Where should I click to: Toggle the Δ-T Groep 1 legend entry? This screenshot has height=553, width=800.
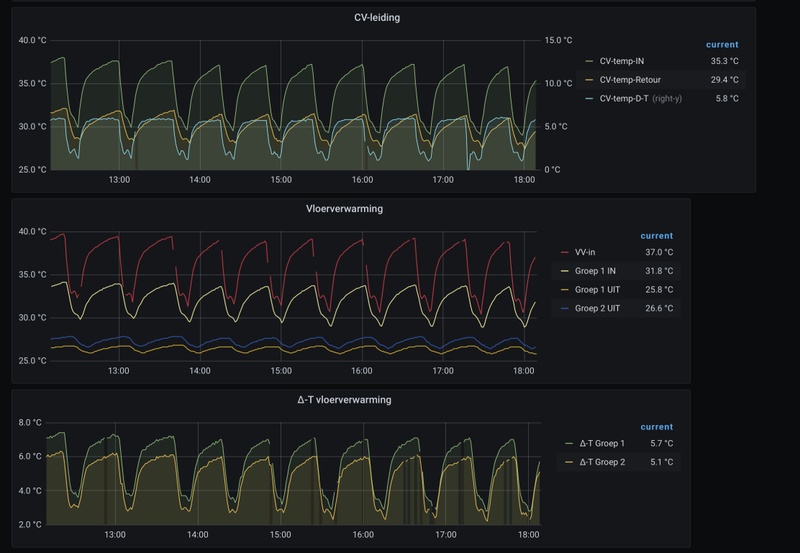602,444
